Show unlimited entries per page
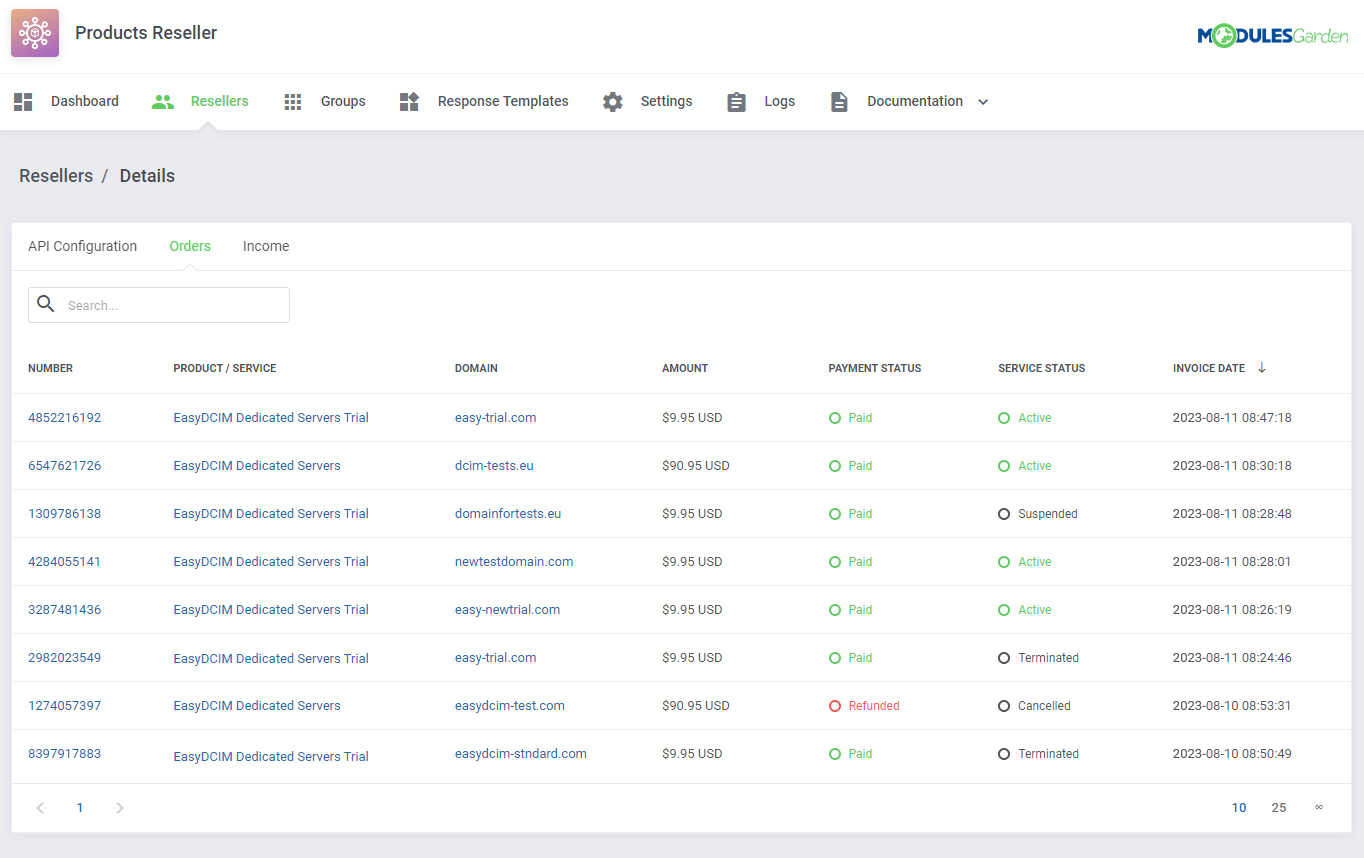This screenshot has height=858, width=1364. pyautogui.click(x=1319, y=807)
